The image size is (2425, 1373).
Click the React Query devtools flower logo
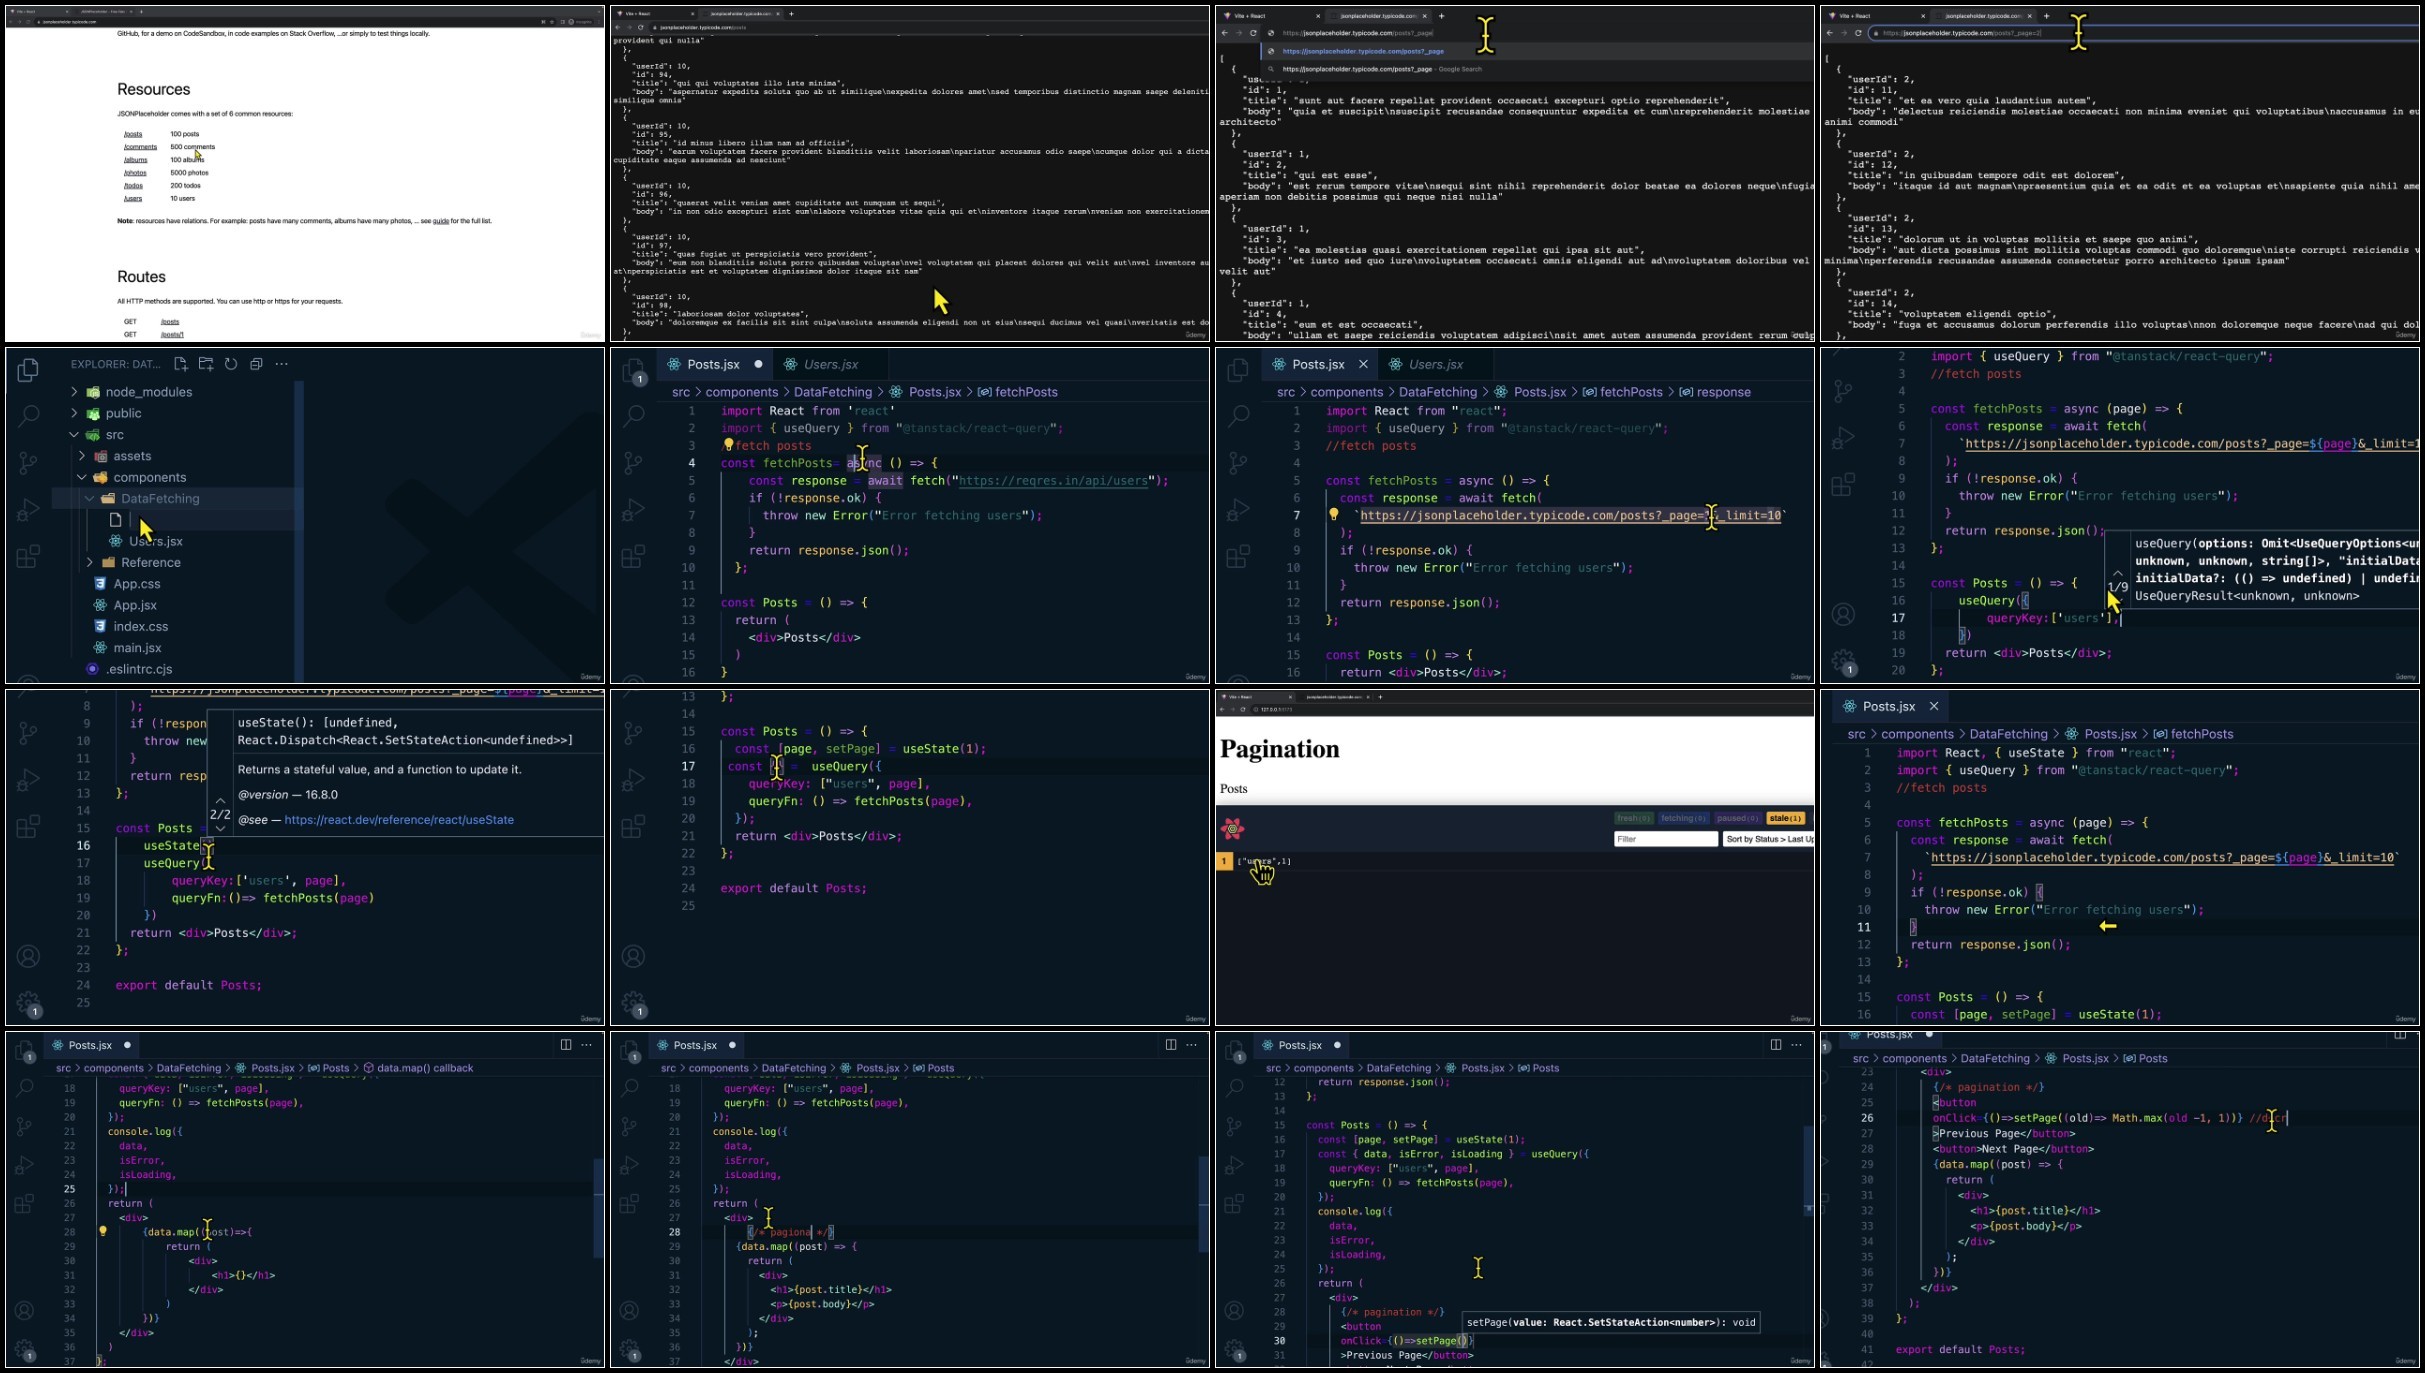point(1232,828)
